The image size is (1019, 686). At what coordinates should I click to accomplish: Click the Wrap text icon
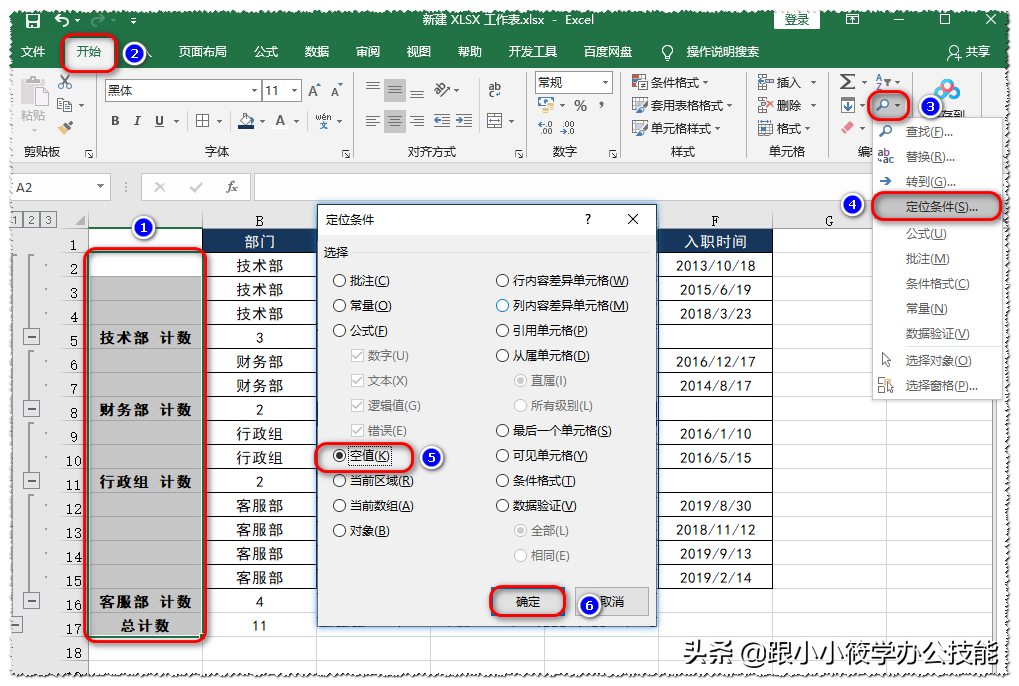click(495, 90)
